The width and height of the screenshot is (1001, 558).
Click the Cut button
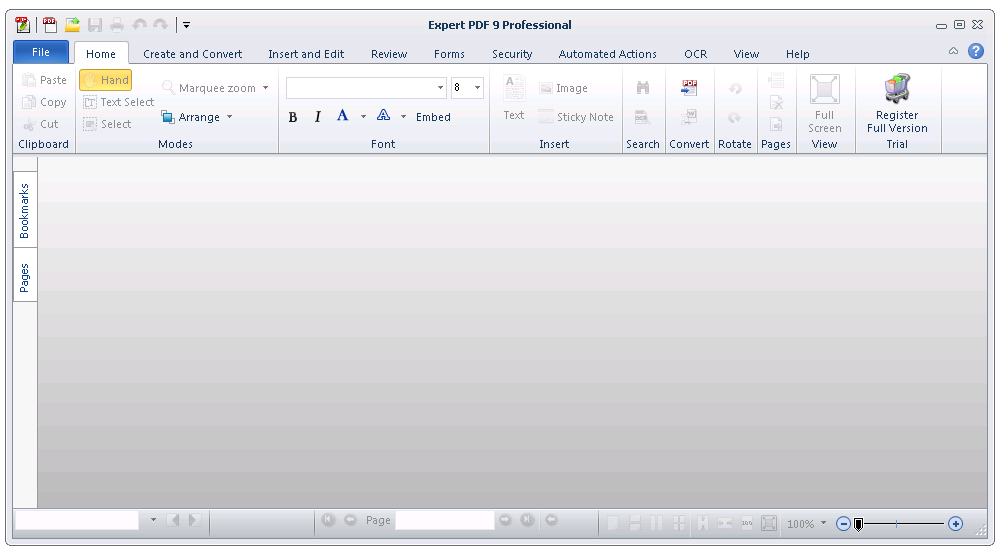click(x=41, y=124)
